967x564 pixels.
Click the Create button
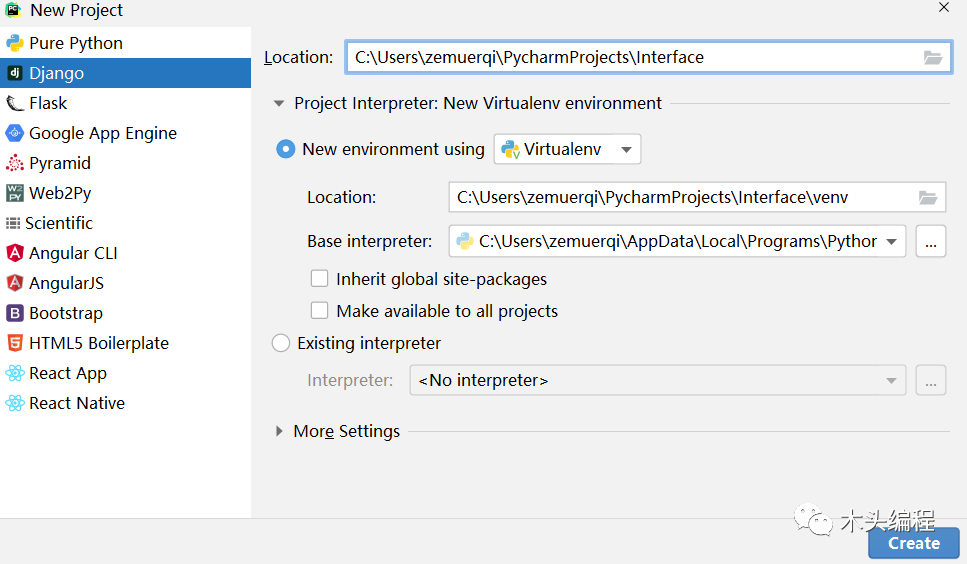pos(913,543)
